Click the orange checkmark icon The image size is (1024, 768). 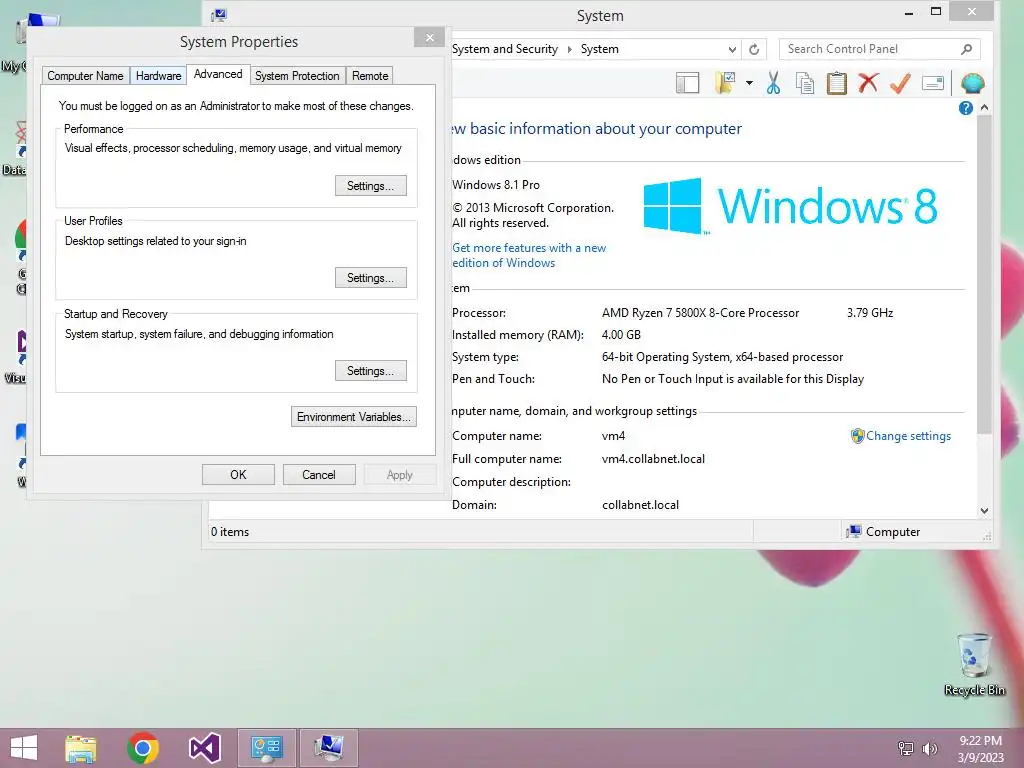pos(900,84)
